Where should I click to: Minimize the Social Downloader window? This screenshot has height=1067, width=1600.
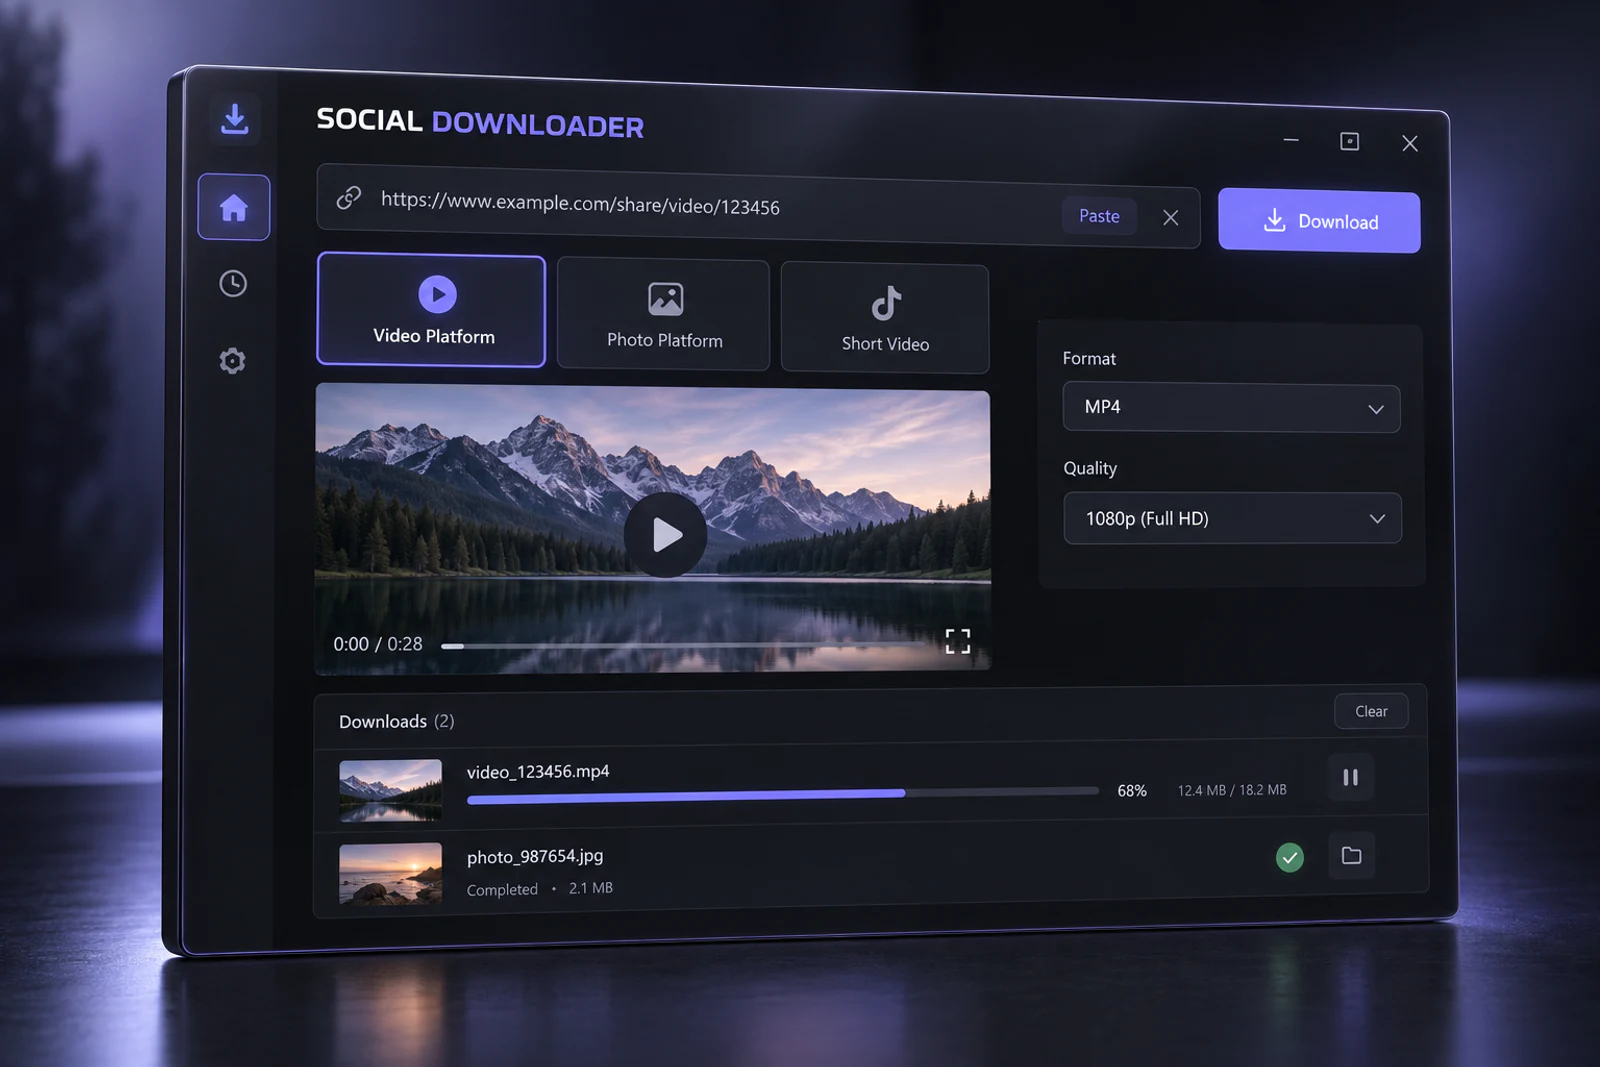[x=1291, y=140]
